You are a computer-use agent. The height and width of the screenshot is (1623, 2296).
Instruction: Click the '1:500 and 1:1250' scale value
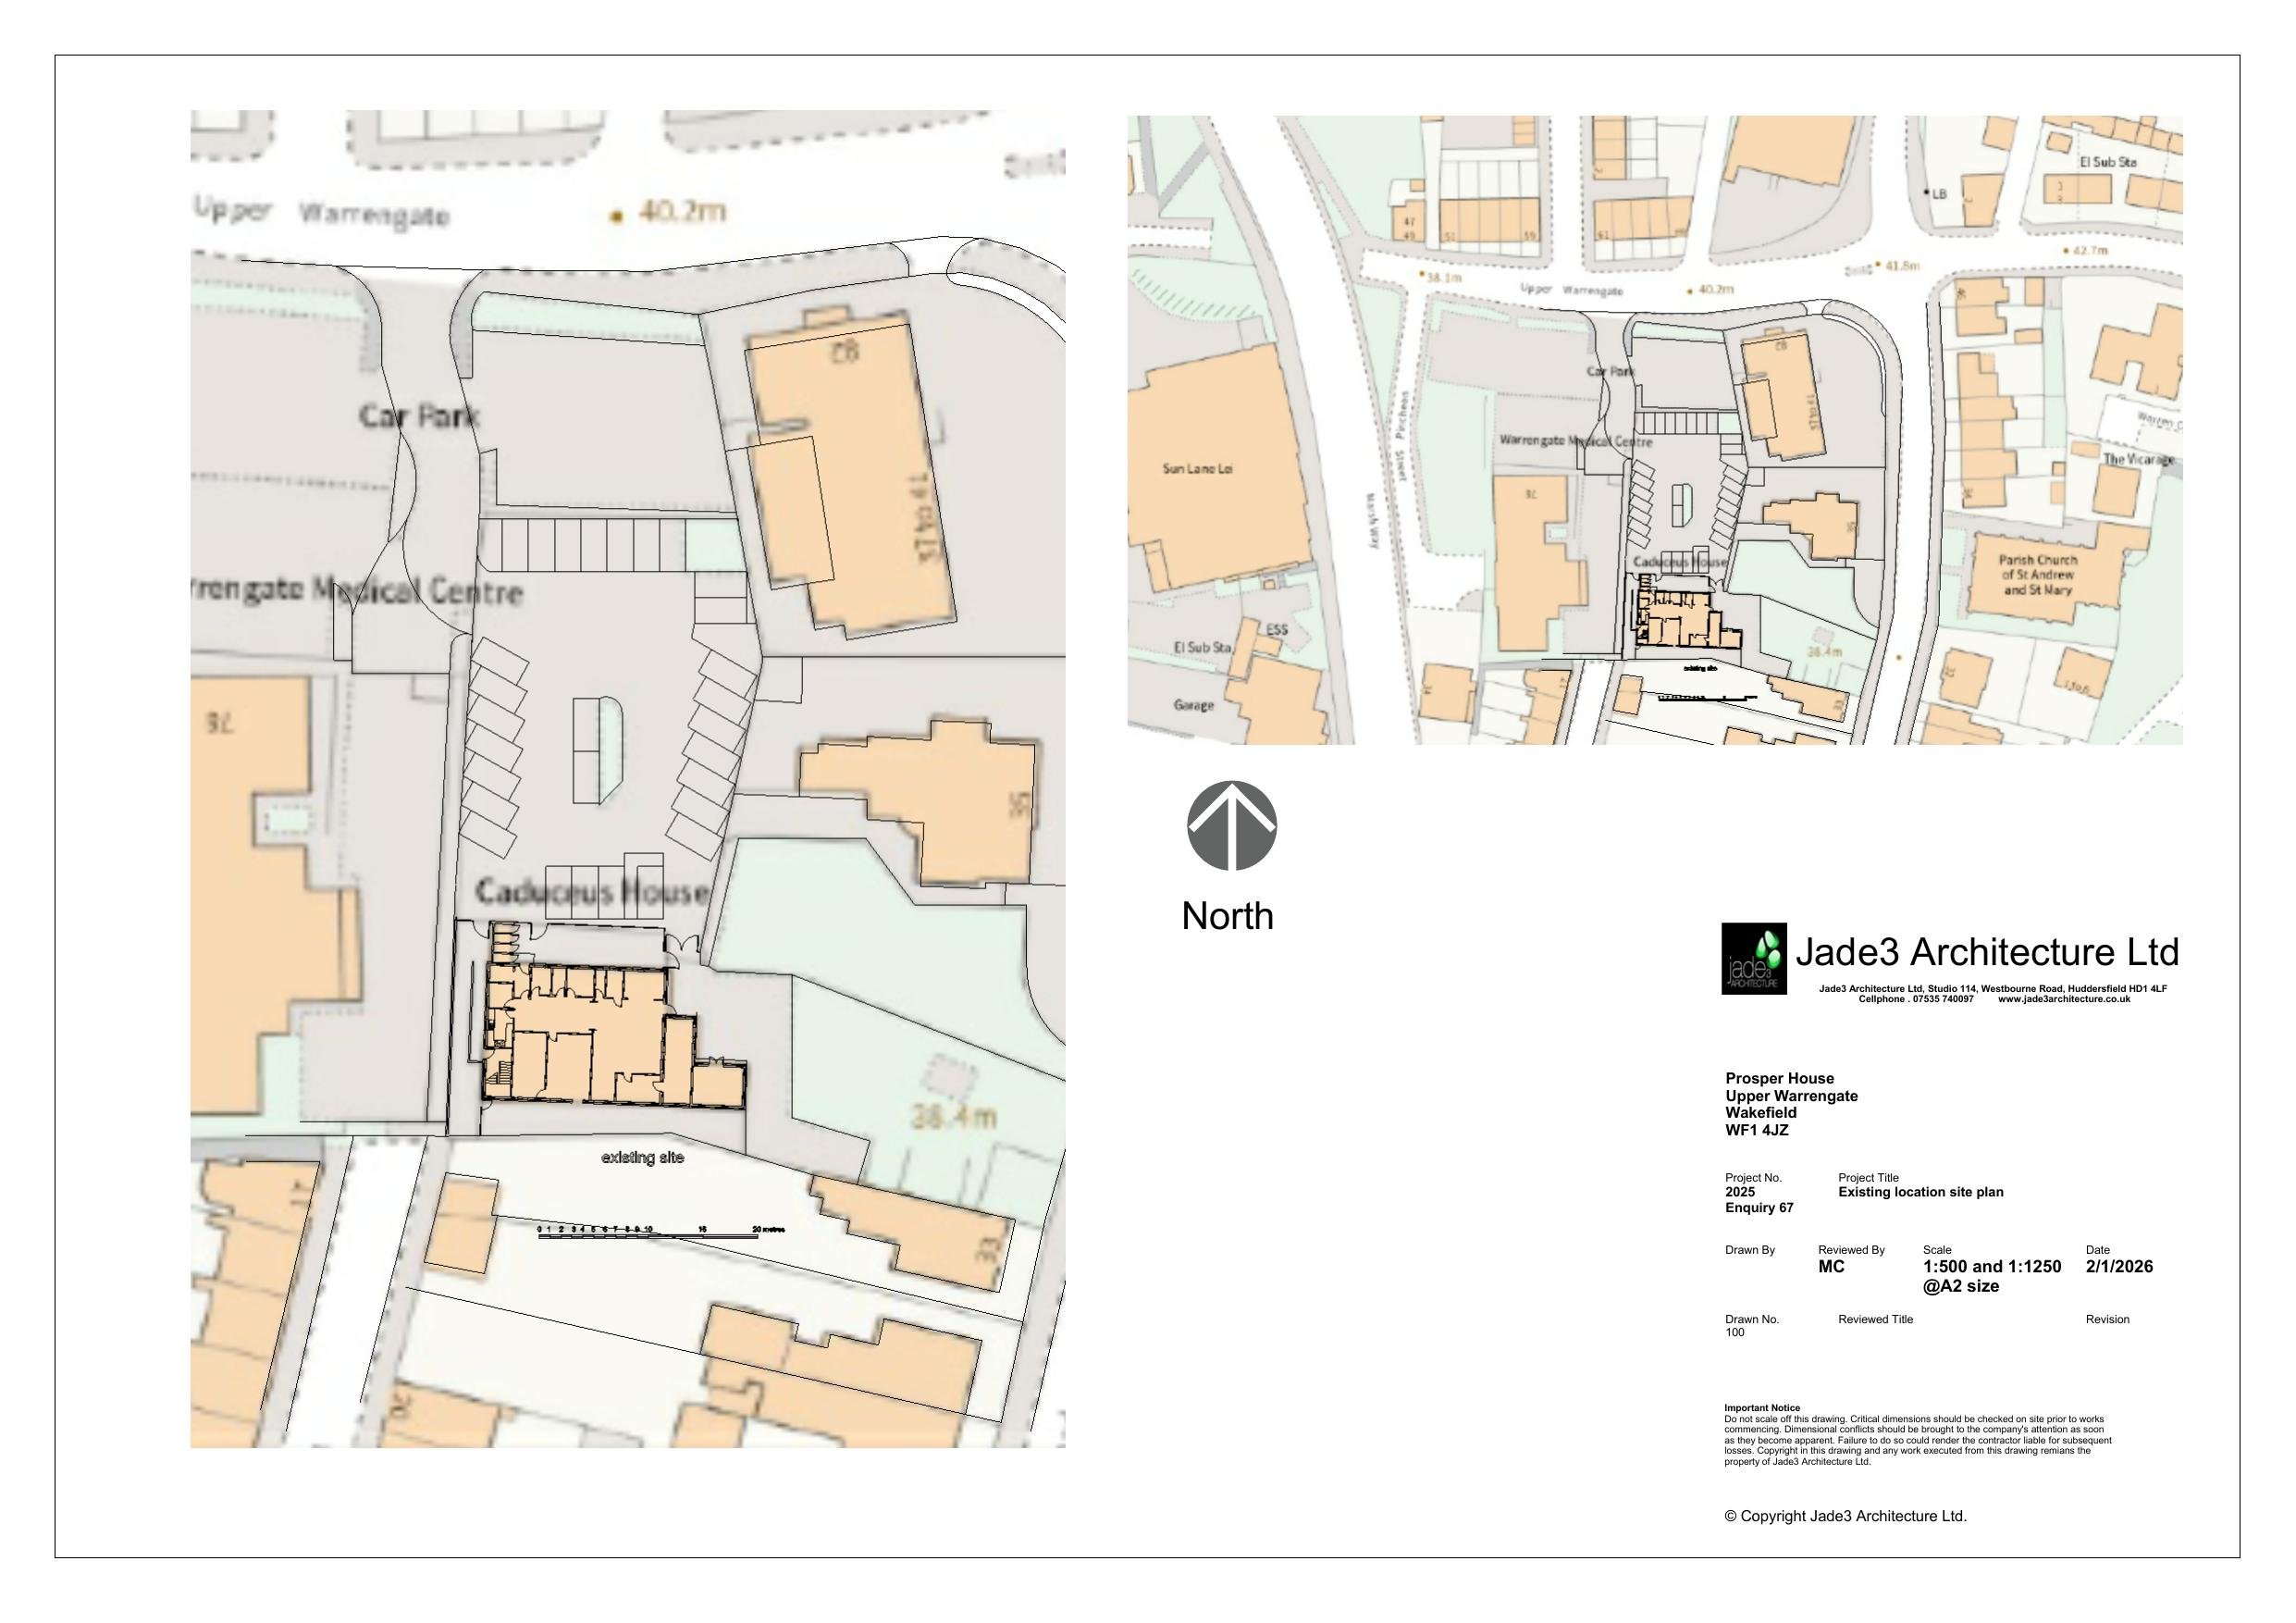coord(1991,1266)
